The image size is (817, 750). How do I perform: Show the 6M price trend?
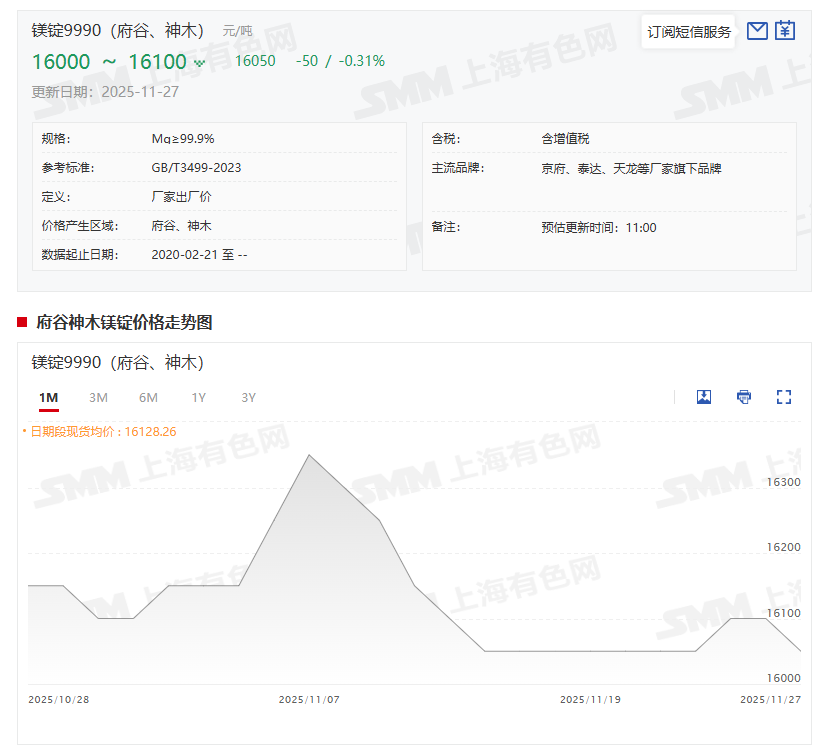pos(148,398)
